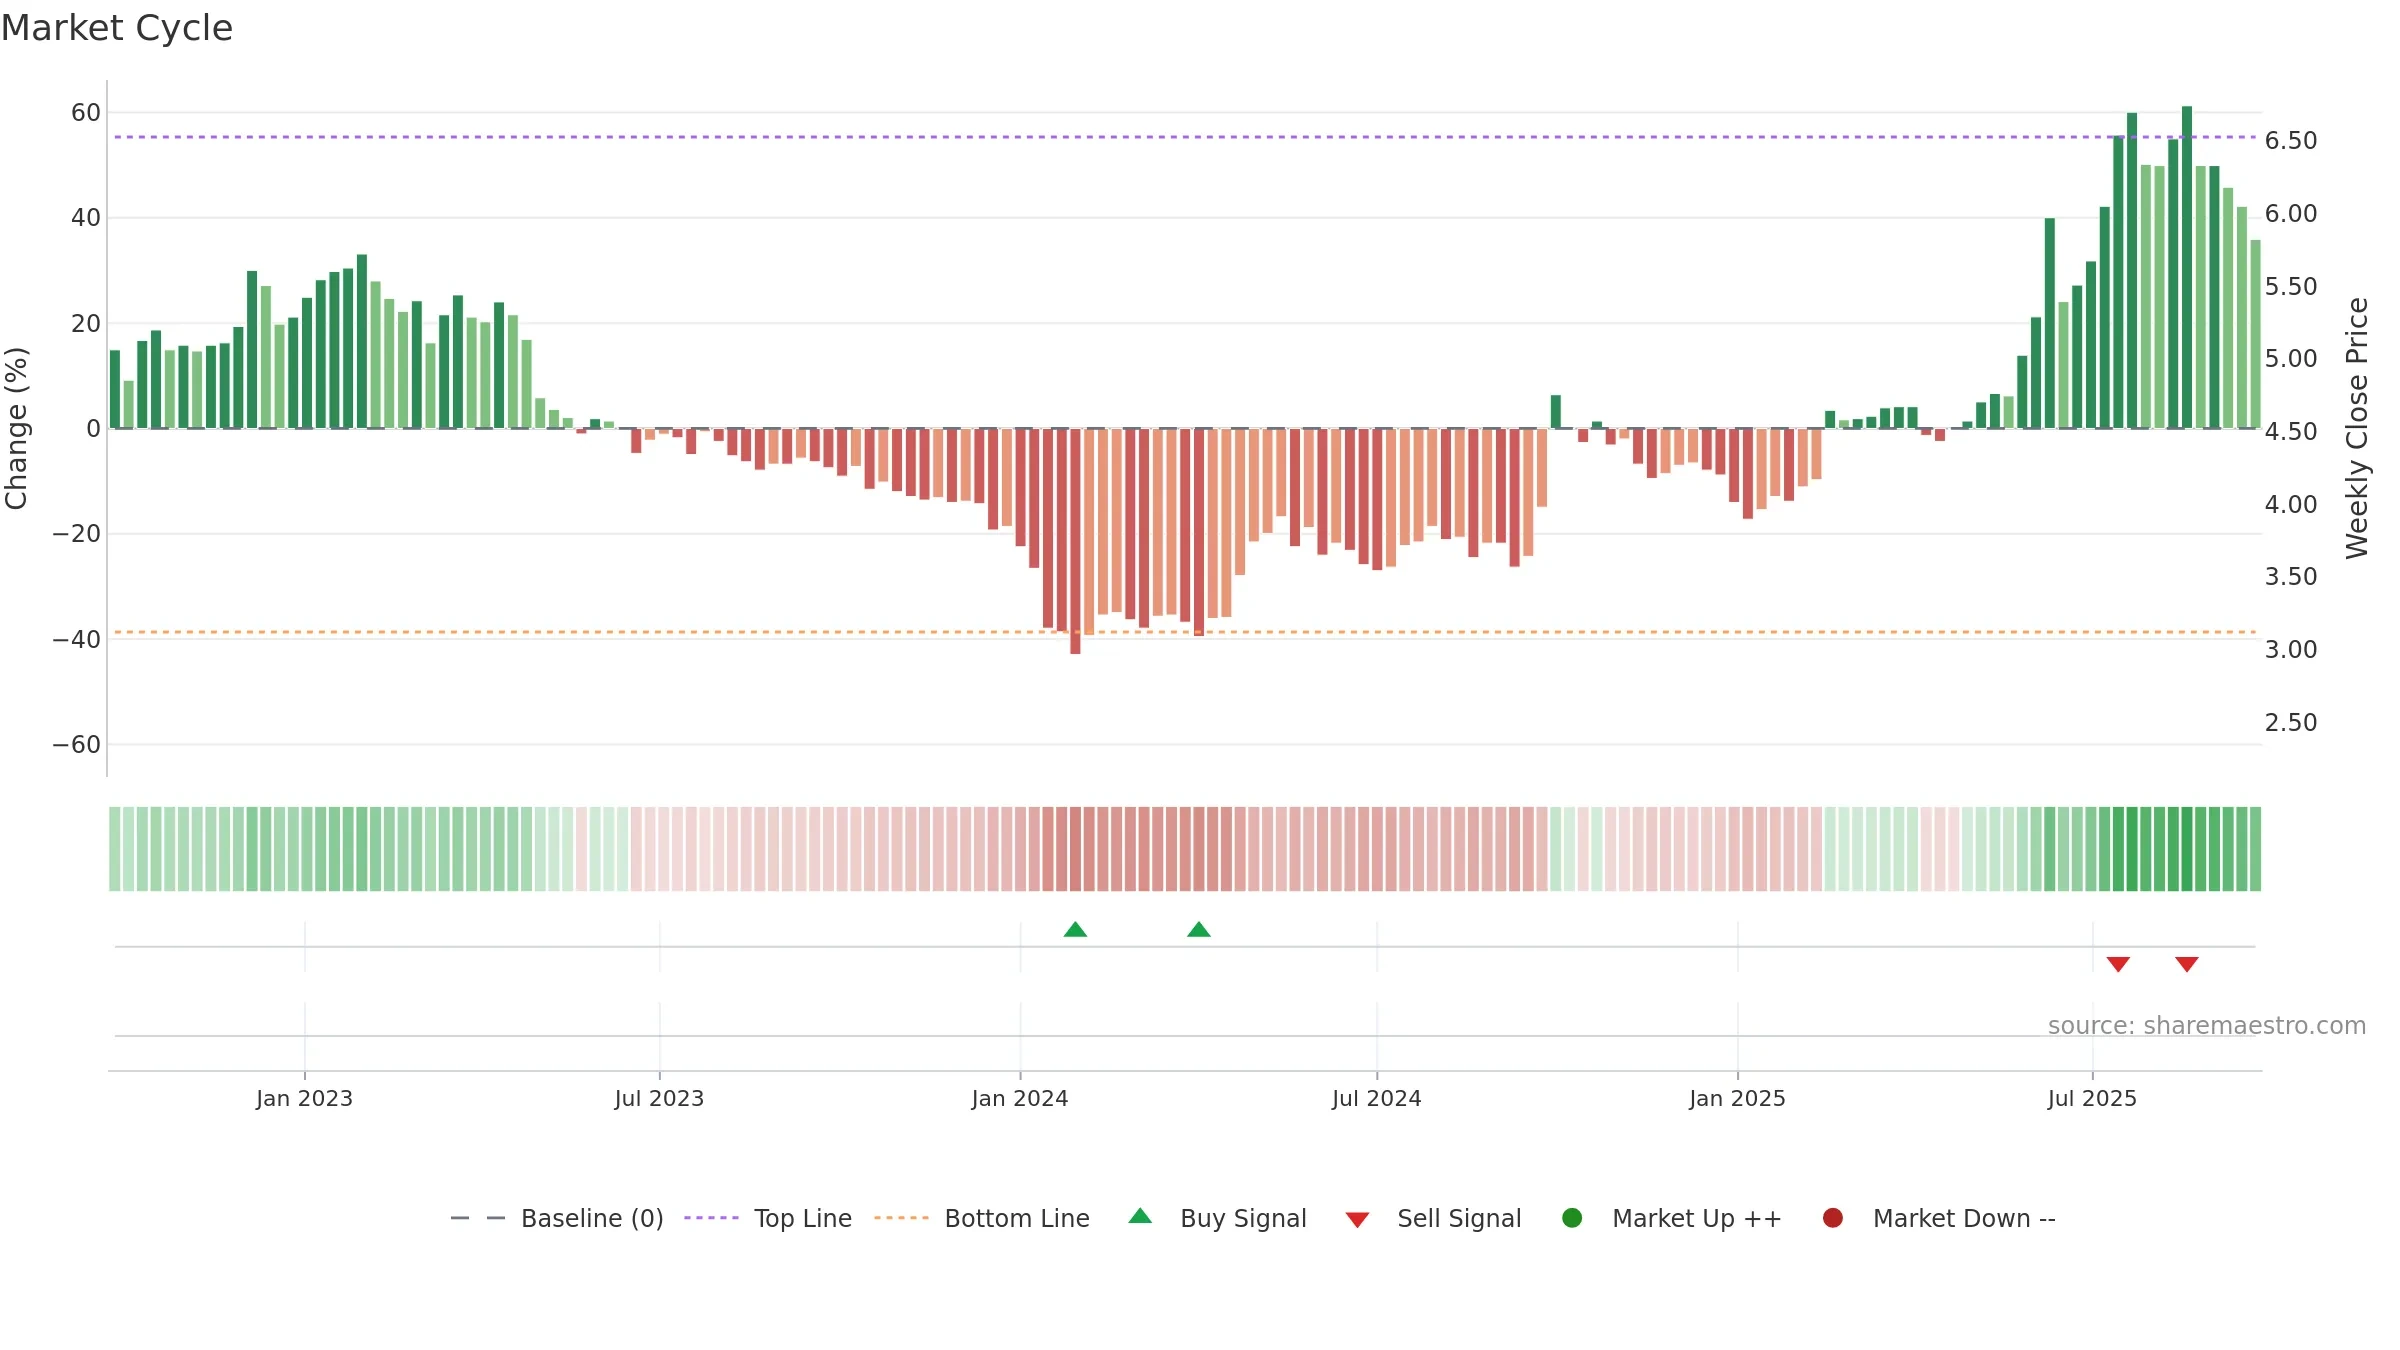2400x1350 pixels.
Task: Click the isolated green bar near October 2024
Action: pyautogui.click(x=1556, y=412)
